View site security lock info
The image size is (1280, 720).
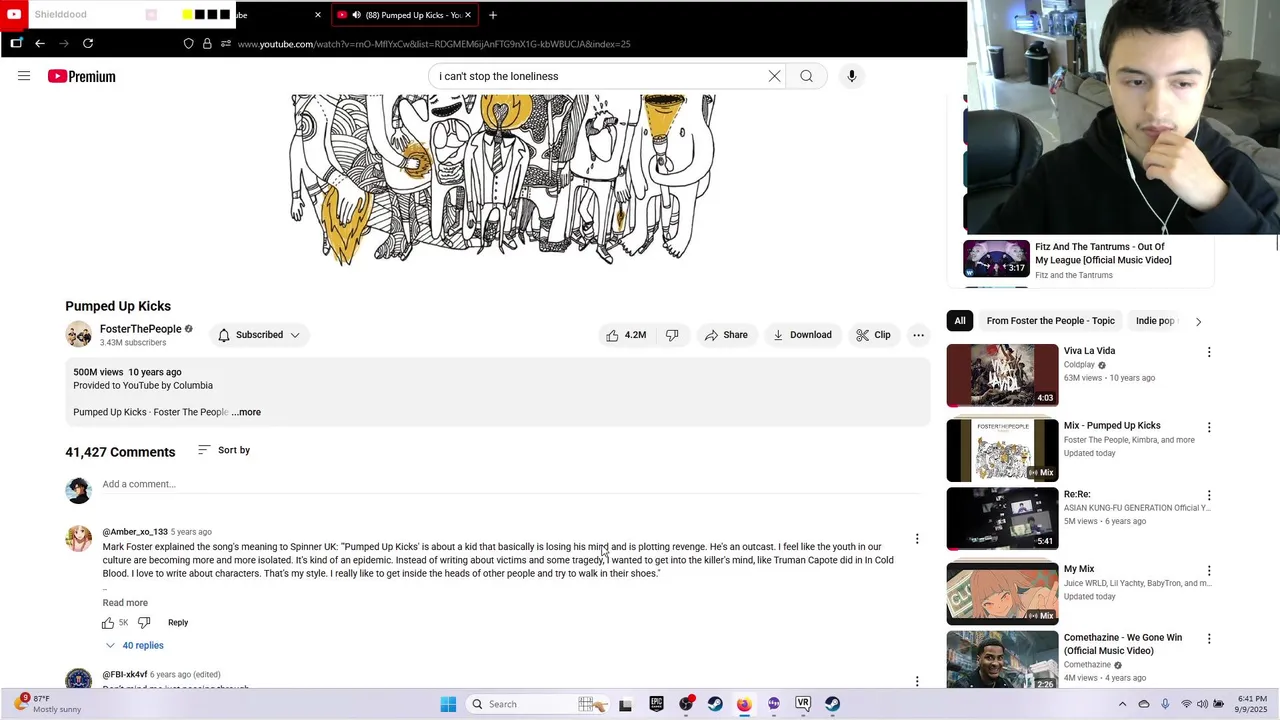tap(207, 44)
